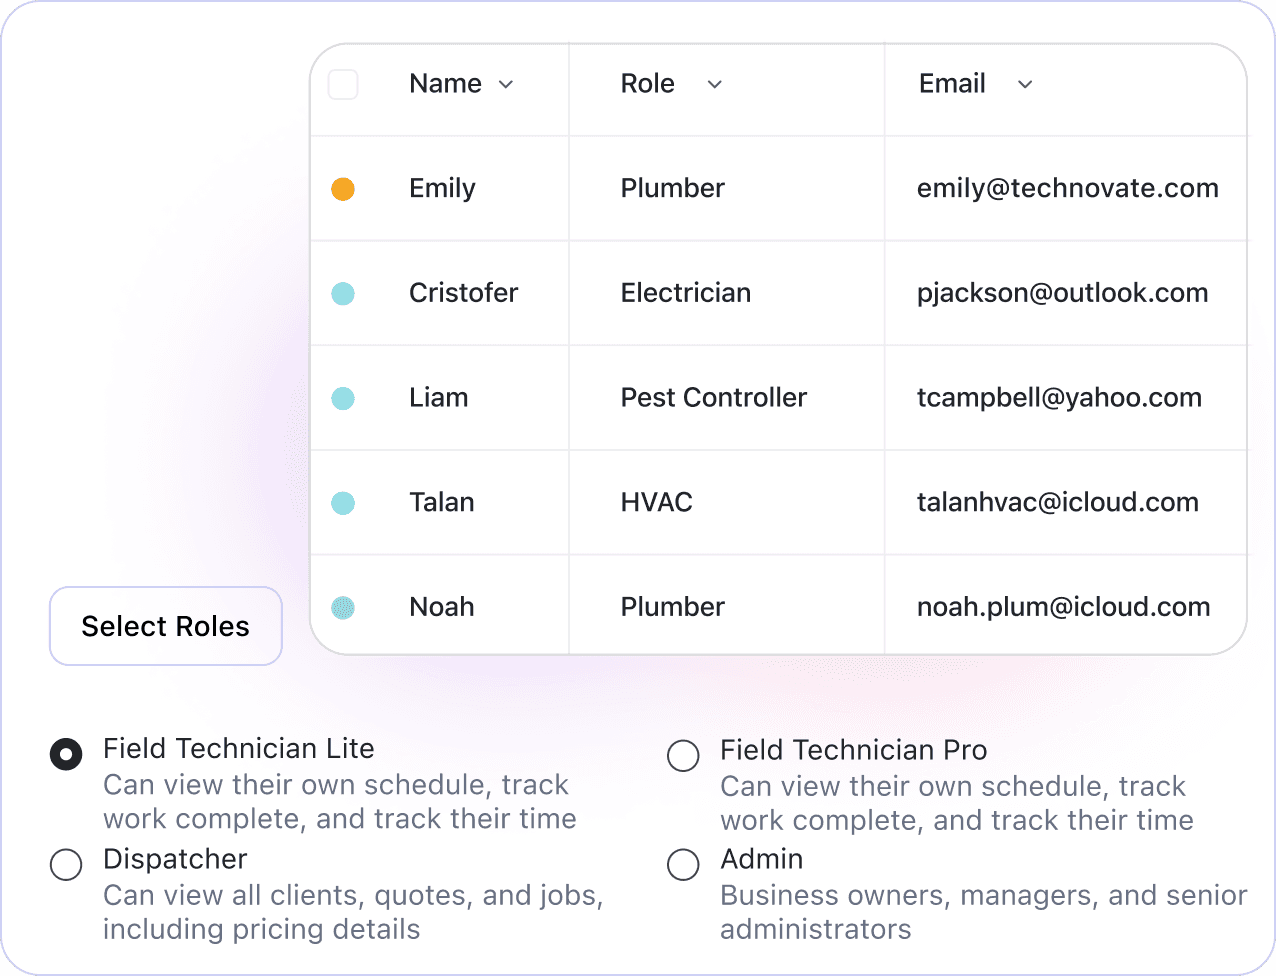Click the Electrician role cell for Cristofer

(x=685, y=293)
